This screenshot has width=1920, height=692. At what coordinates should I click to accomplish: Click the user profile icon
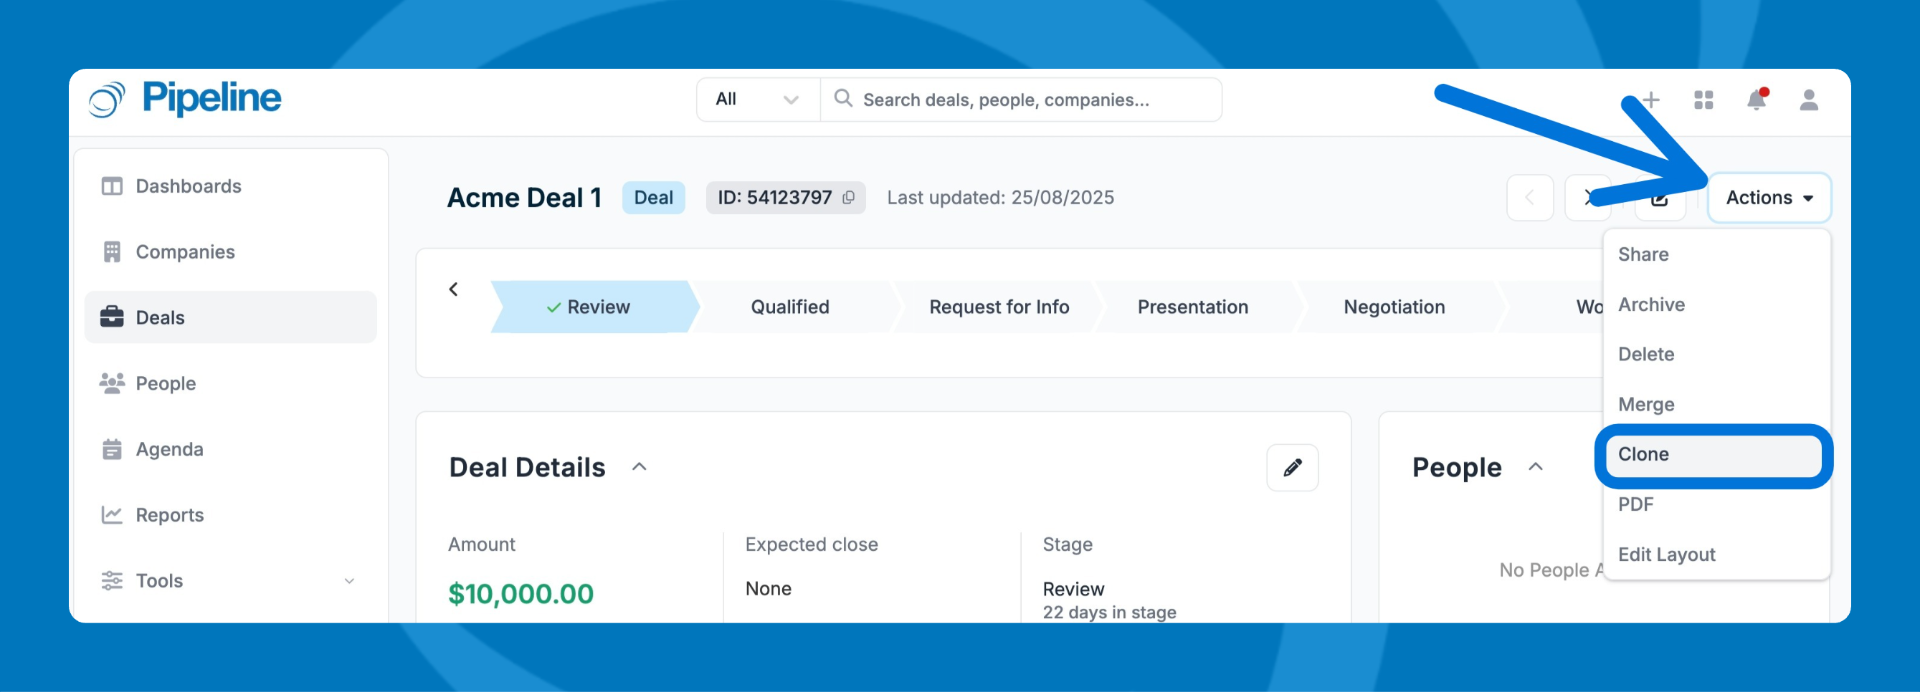click(x=1808, y=100)
